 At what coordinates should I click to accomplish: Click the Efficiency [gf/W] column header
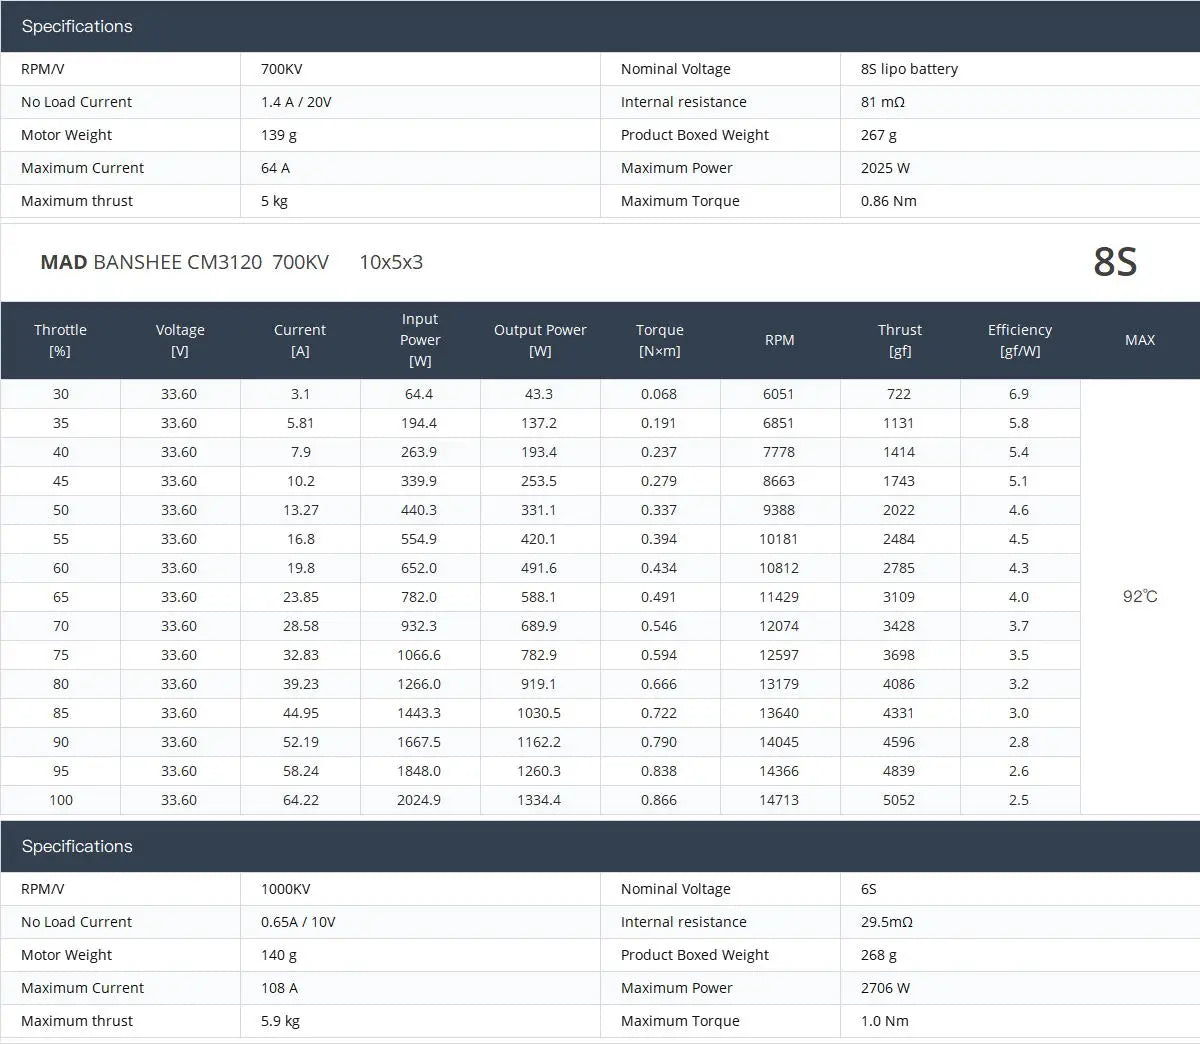click(x=1020, y=340)
